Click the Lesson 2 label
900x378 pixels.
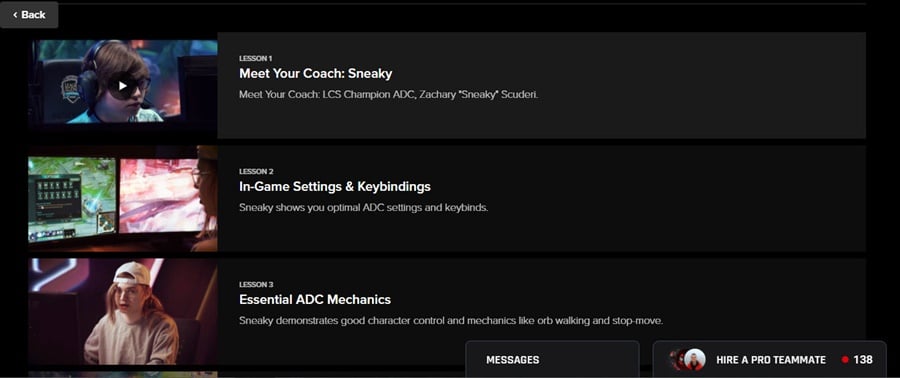(x=256, y=172)
